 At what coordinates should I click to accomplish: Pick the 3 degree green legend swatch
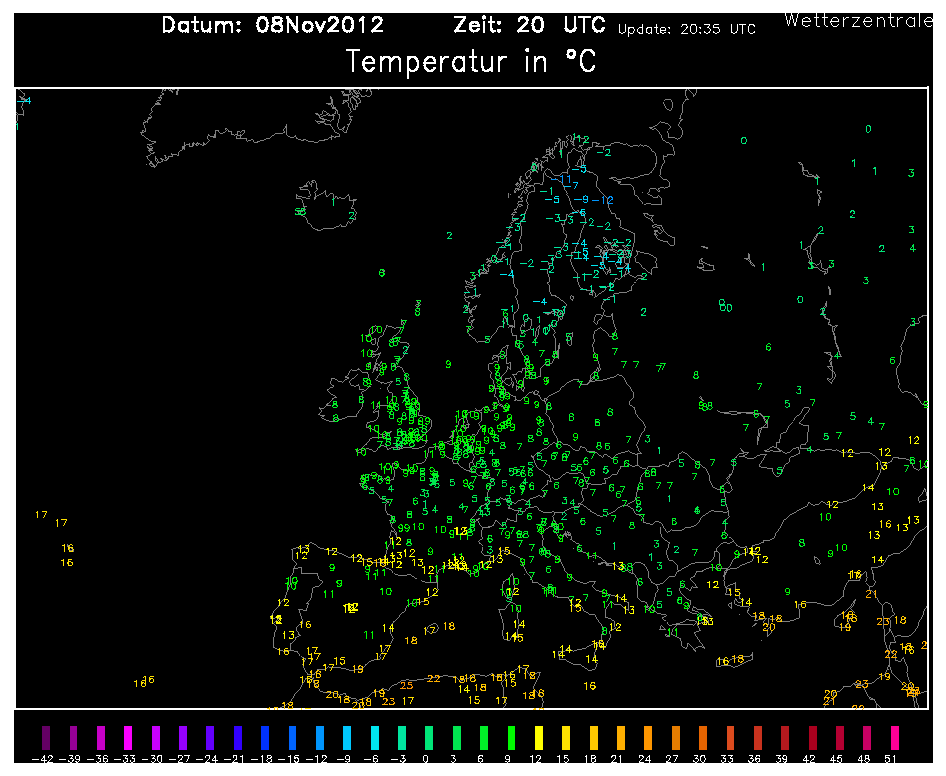click(x=457, y=738)
